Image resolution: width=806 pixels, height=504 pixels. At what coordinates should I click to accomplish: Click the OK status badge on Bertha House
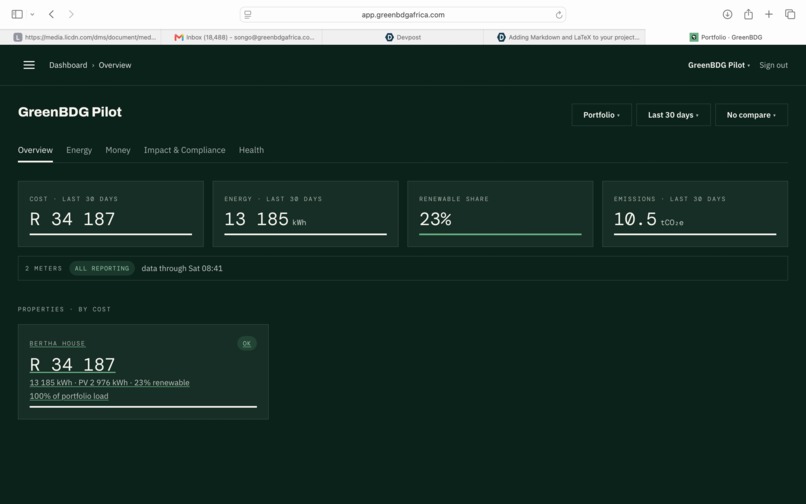(x=247, y=344)
